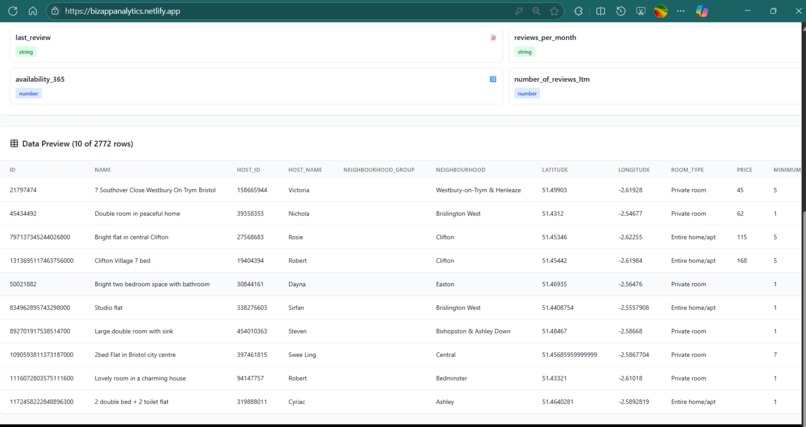Click neighbourhood Bedminster cell
Screen dimensions: 806x427
click(451, 379)
